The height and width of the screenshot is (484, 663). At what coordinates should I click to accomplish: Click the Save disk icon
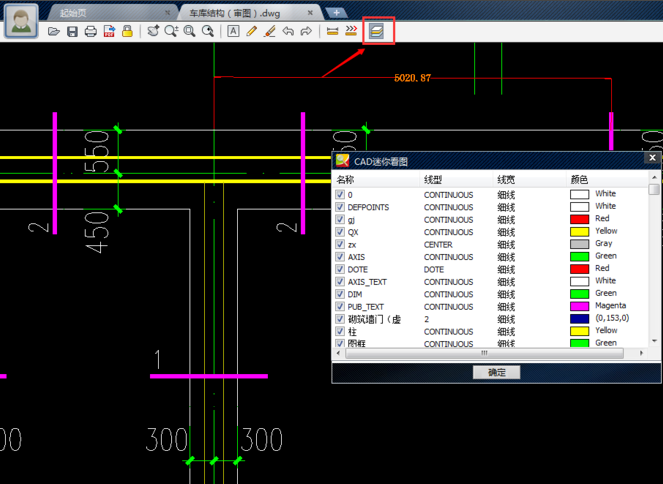click(x=72, y=32)
